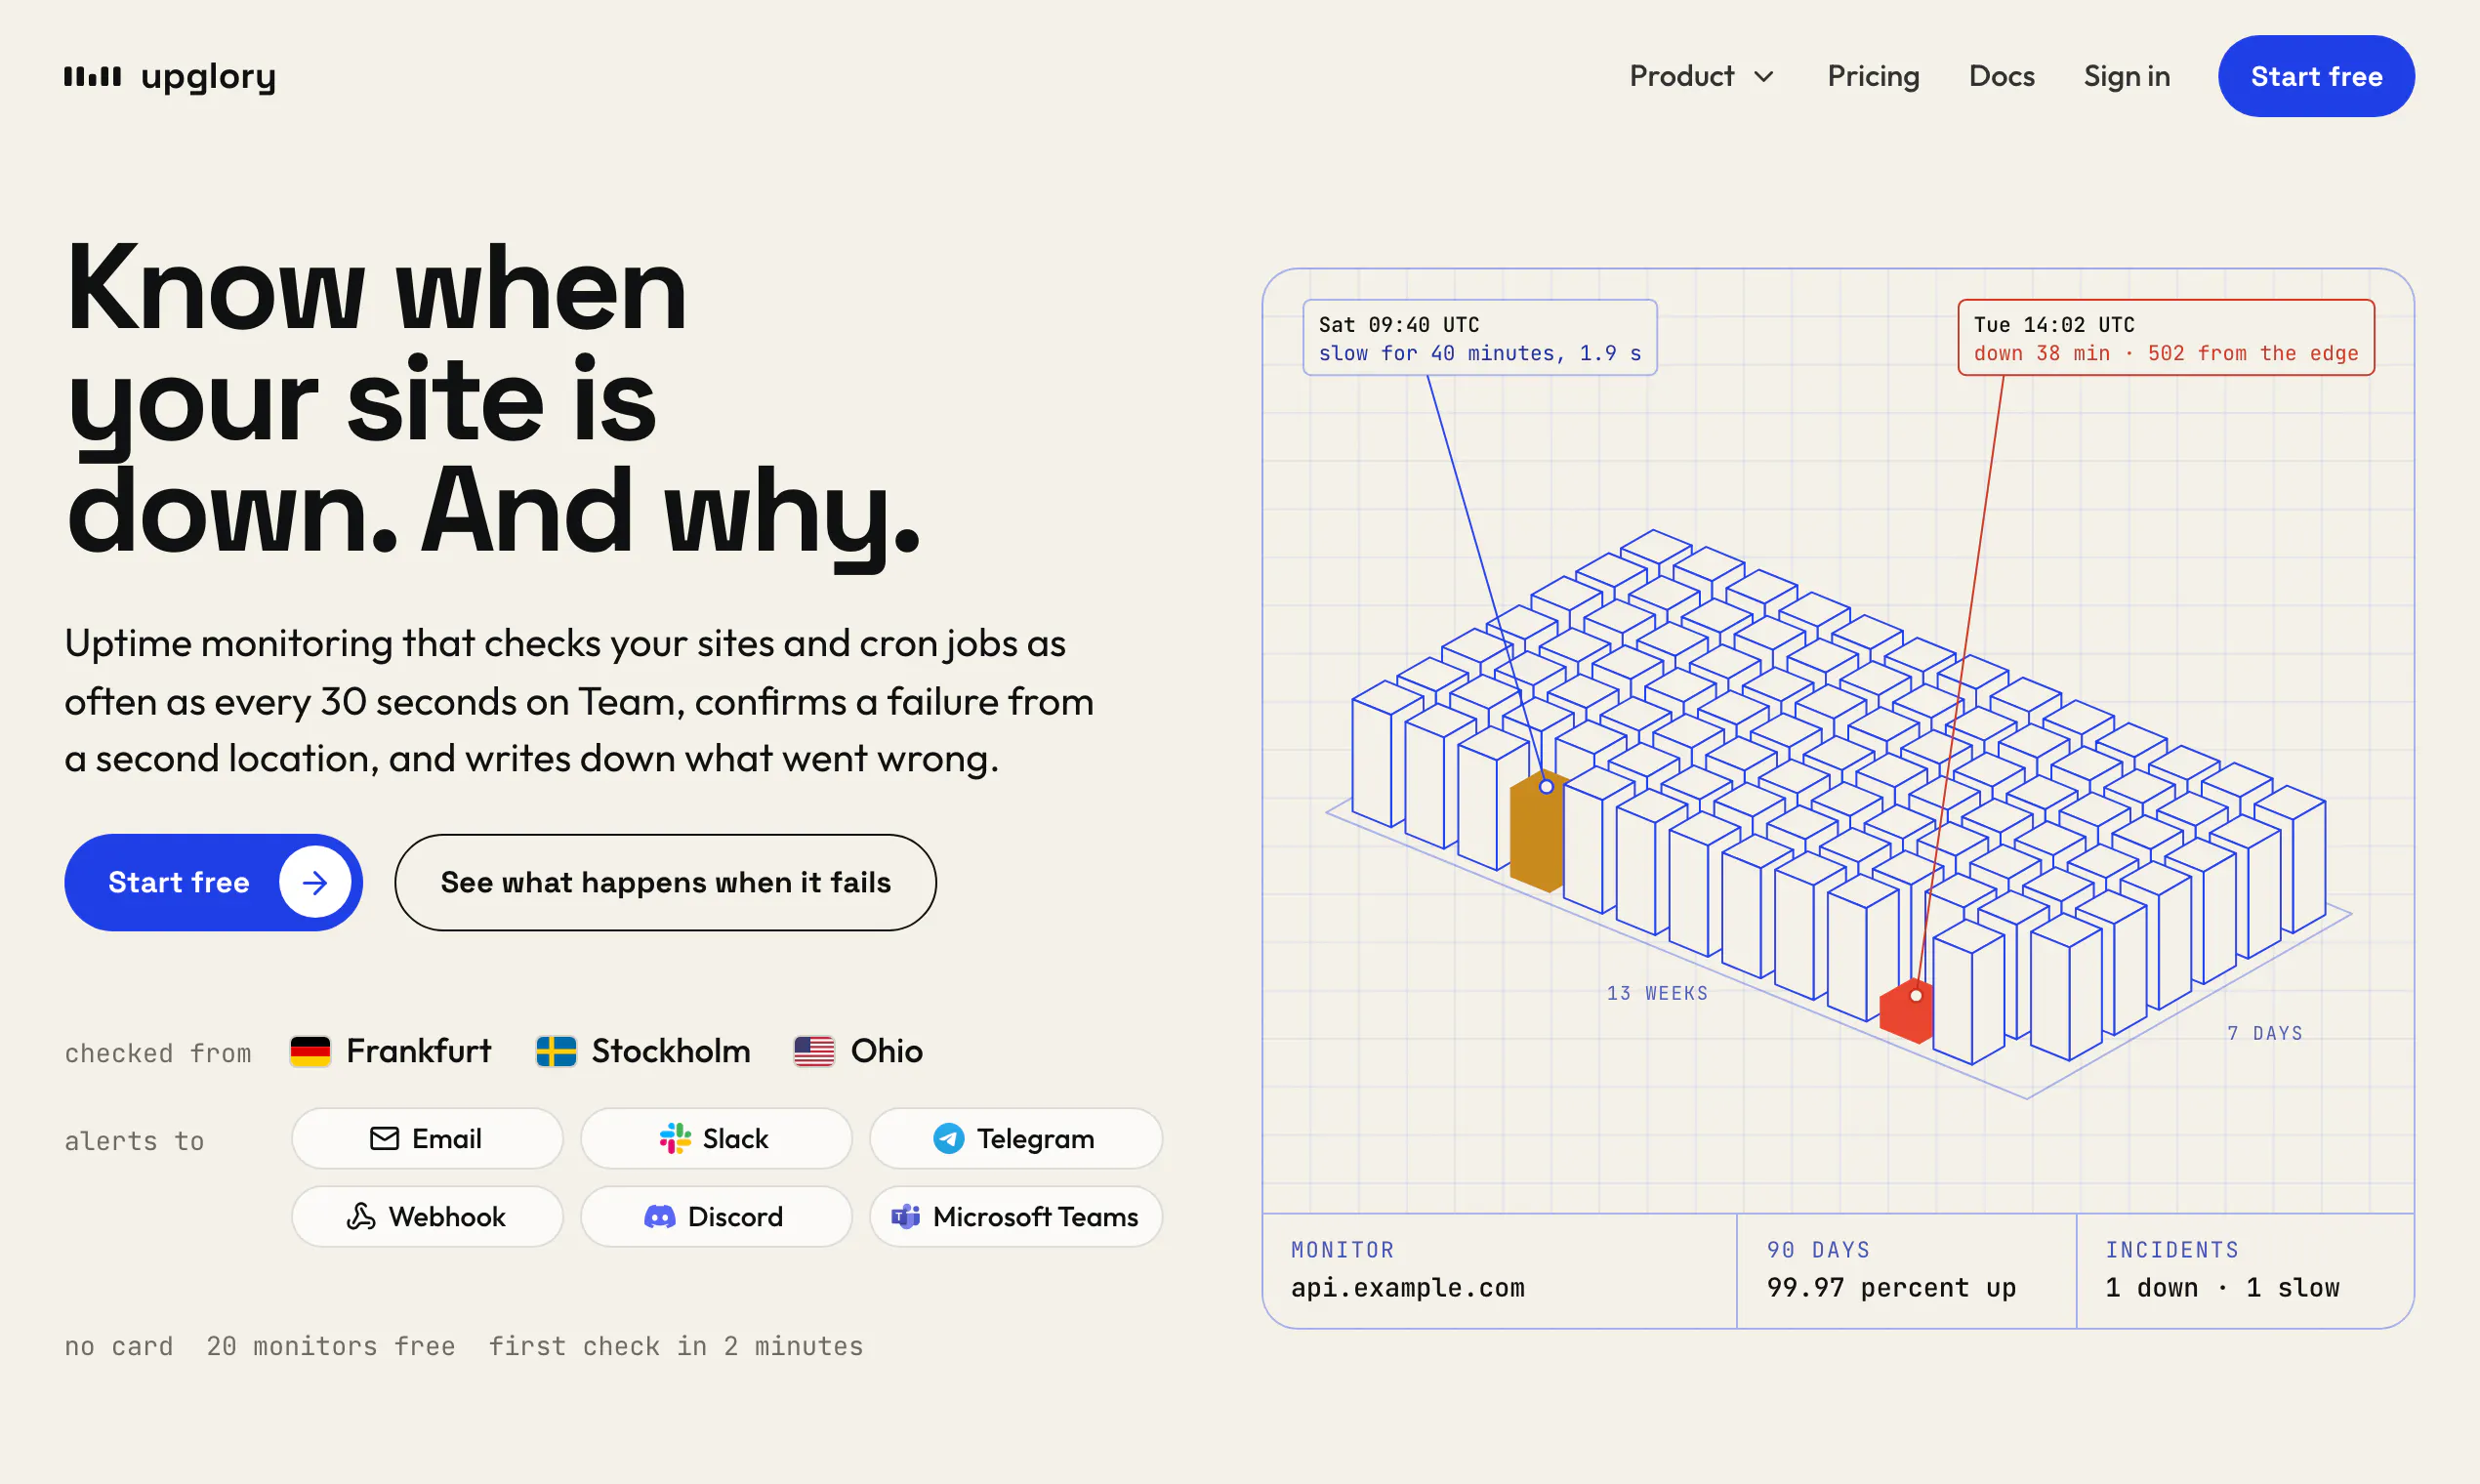Image resolution: width=2480 pixels, height=1484 pixels.
Task: Click the US flag icon for Ohio
Action: pos(814,1051)
